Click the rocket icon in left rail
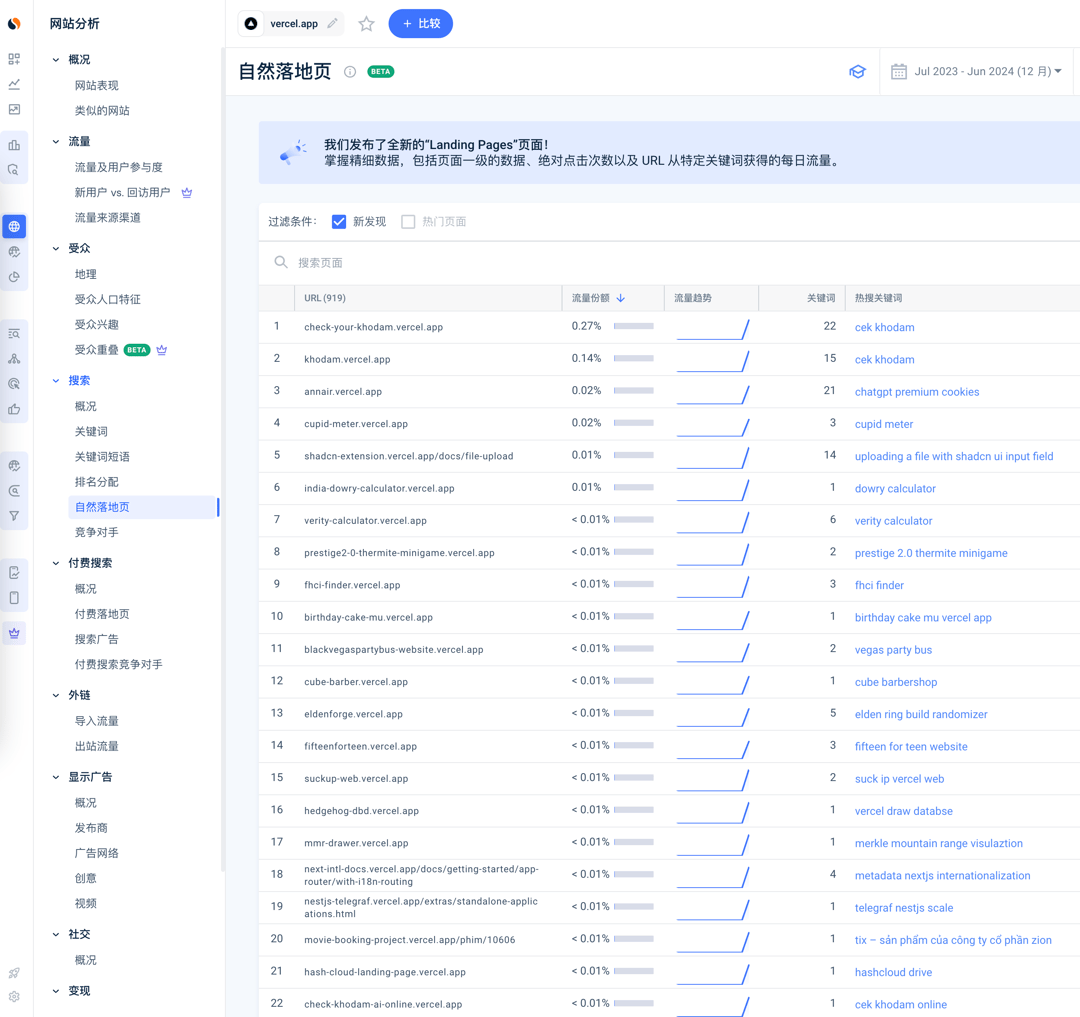This screenshot has height=1017, width=1080. 14,972
